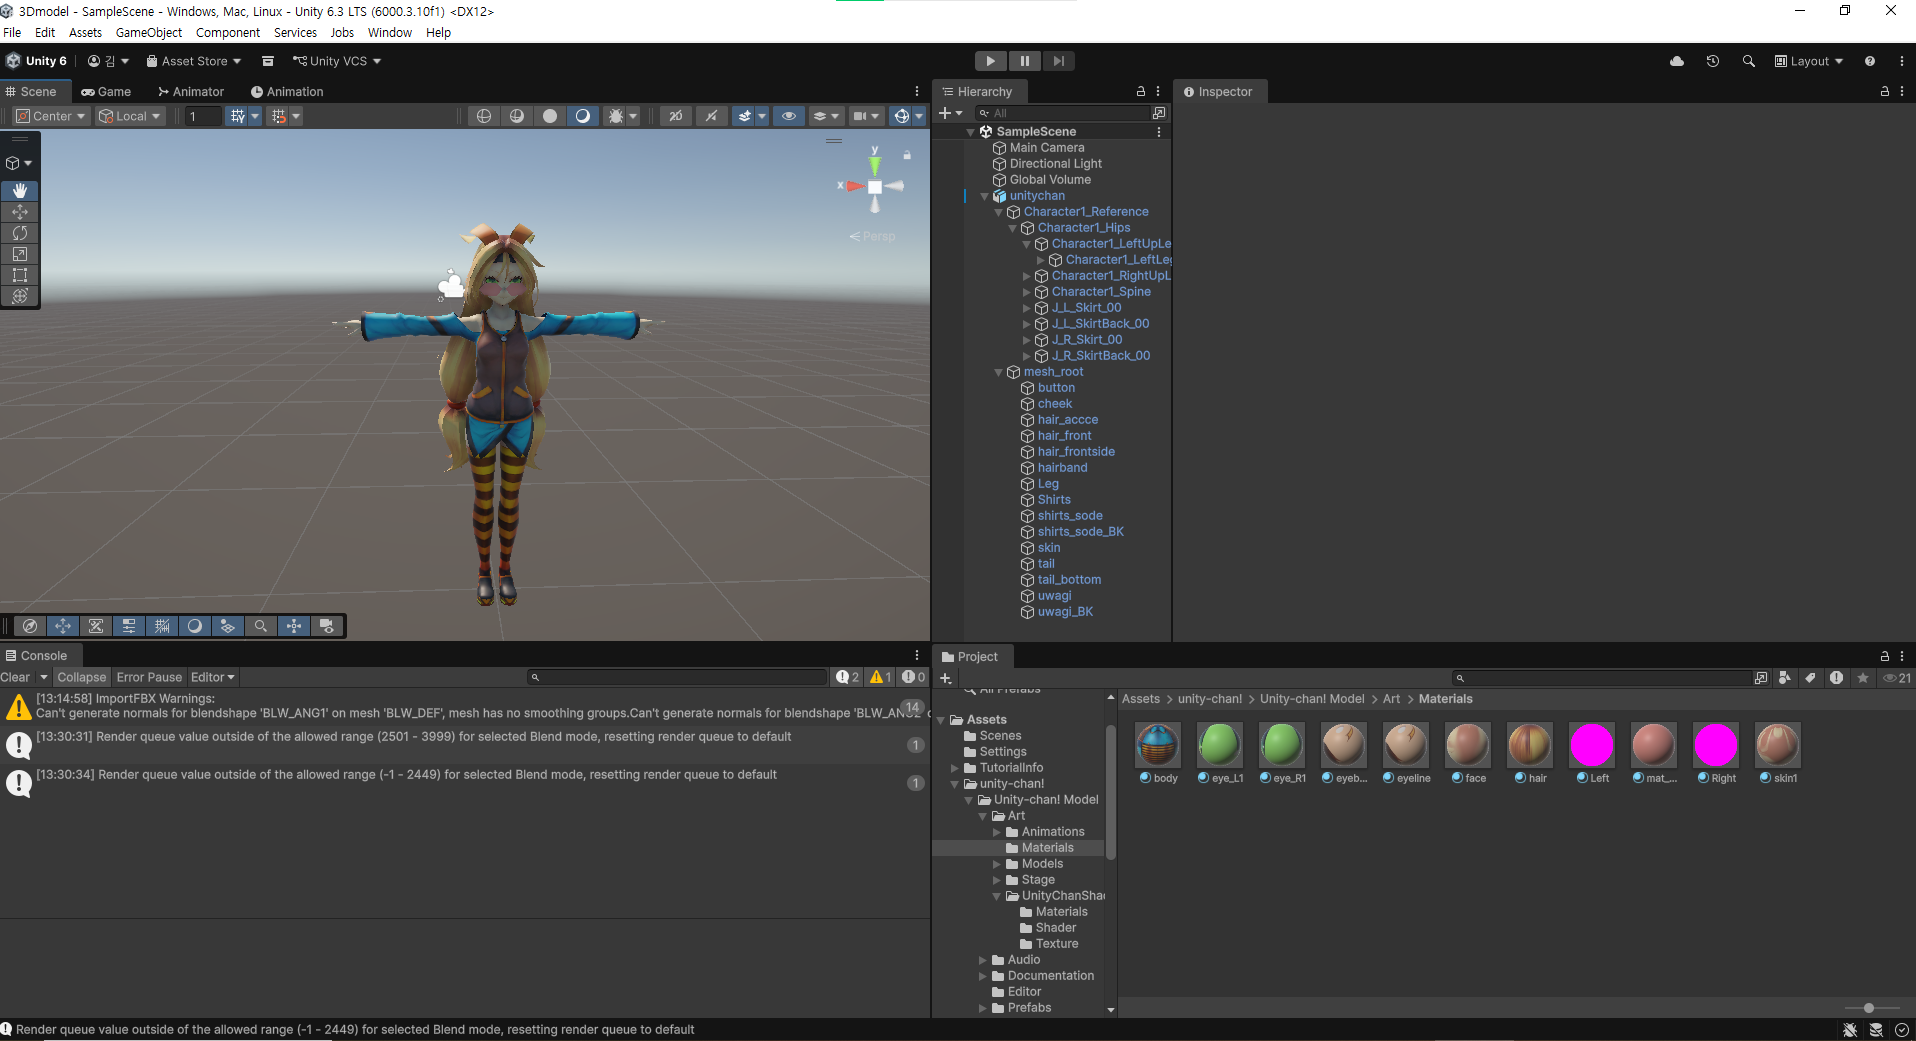Open the Console panel three-dot menu

click(917, 655)
